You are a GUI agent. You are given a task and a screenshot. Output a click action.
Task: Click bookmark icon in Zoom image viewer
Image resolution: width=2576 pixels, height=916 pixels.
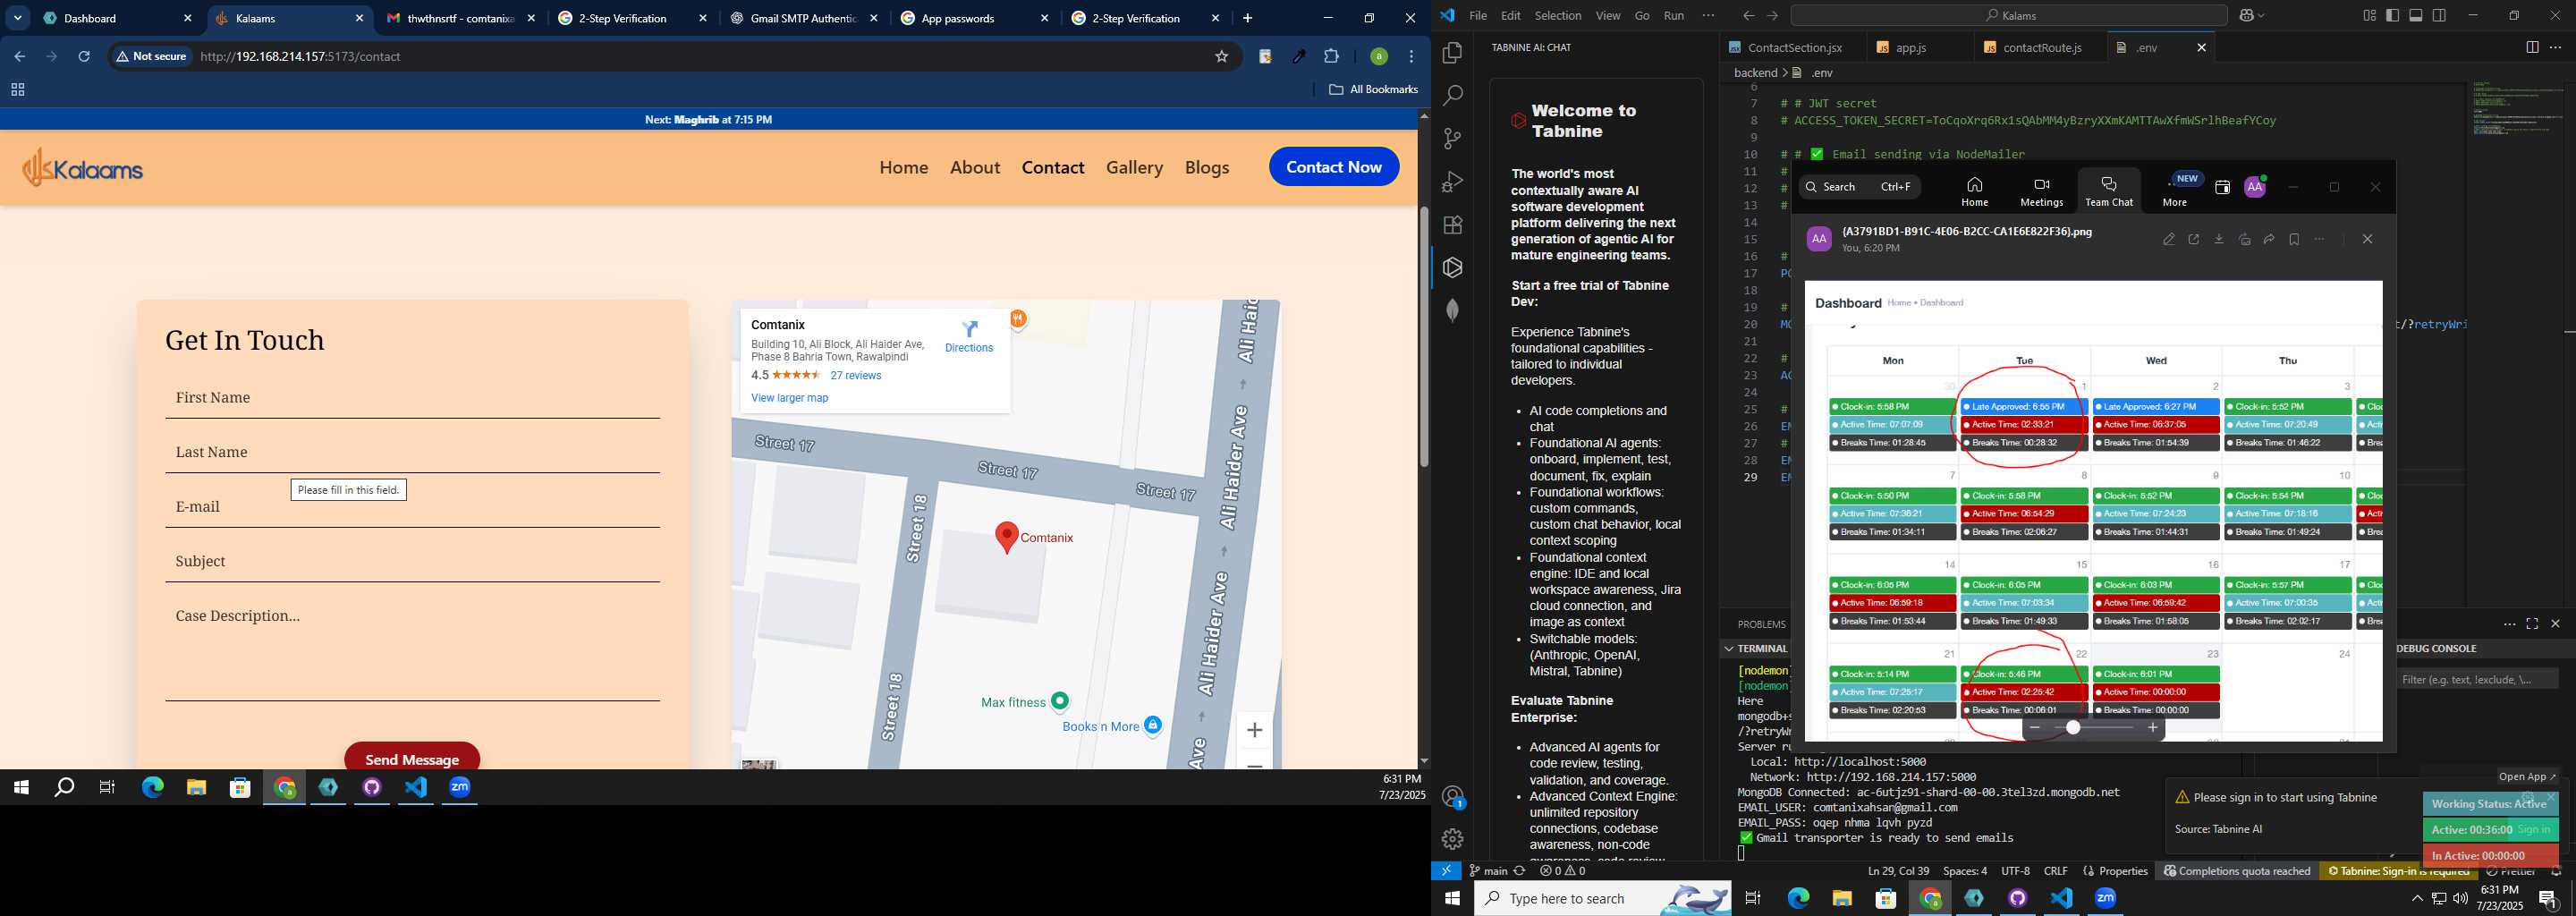click(x=2294, y=240)
